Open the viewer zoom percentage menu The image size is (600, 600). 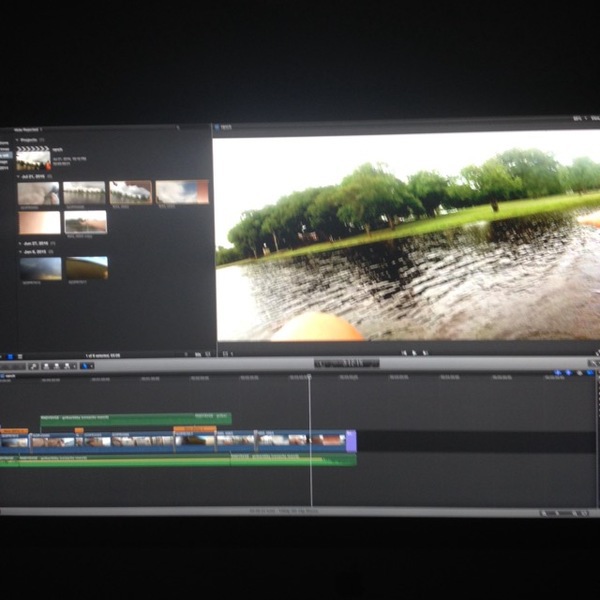coord(579,119)
